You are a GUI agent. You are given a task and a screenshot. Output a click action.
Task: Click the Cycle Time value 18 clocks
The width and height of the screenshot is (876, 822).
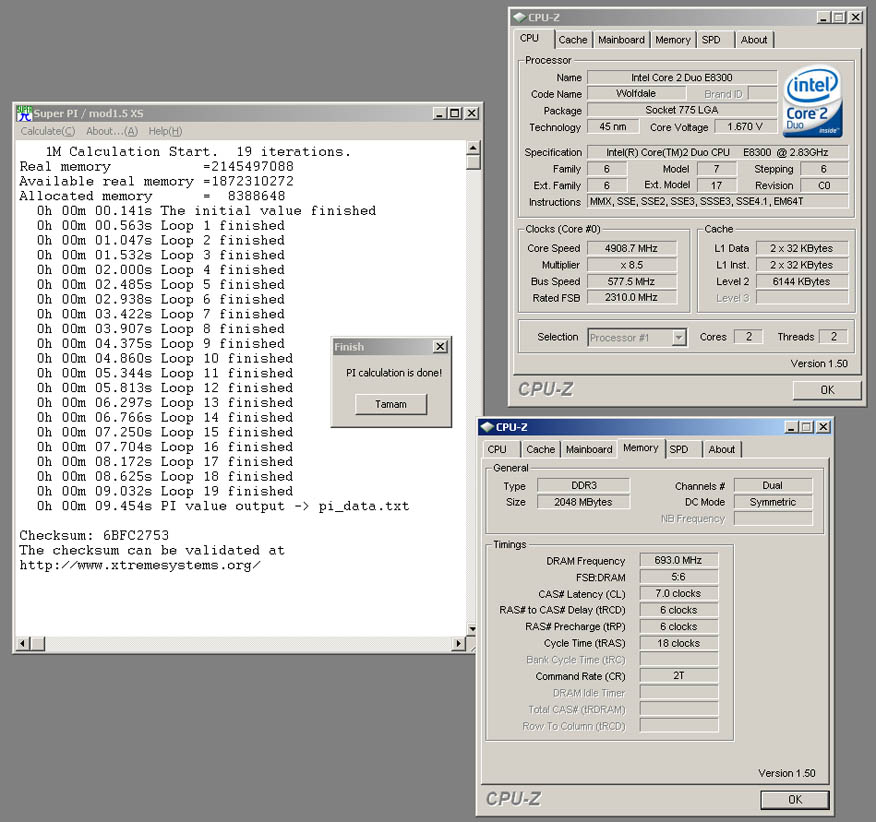[678, 643]
